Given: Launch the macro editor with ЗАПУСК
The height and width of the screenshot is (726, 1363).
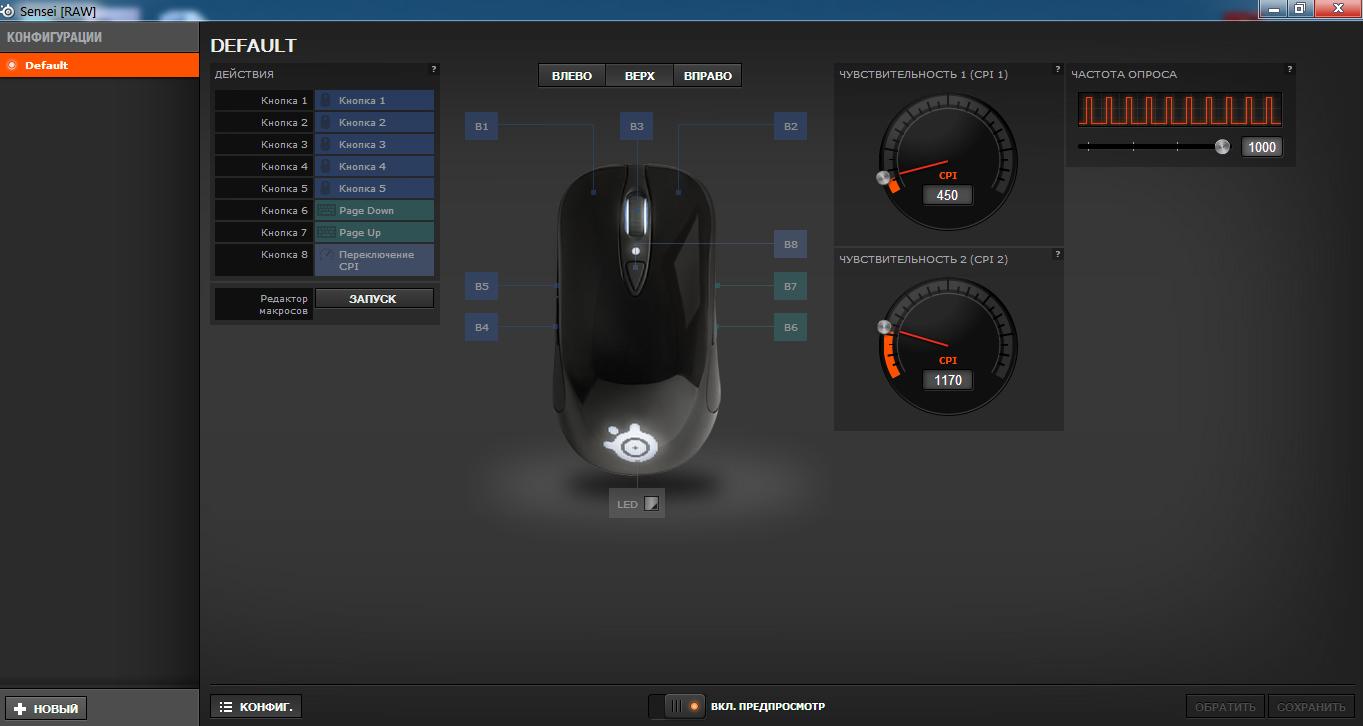Looking at the screenshot, I should 374,298.
